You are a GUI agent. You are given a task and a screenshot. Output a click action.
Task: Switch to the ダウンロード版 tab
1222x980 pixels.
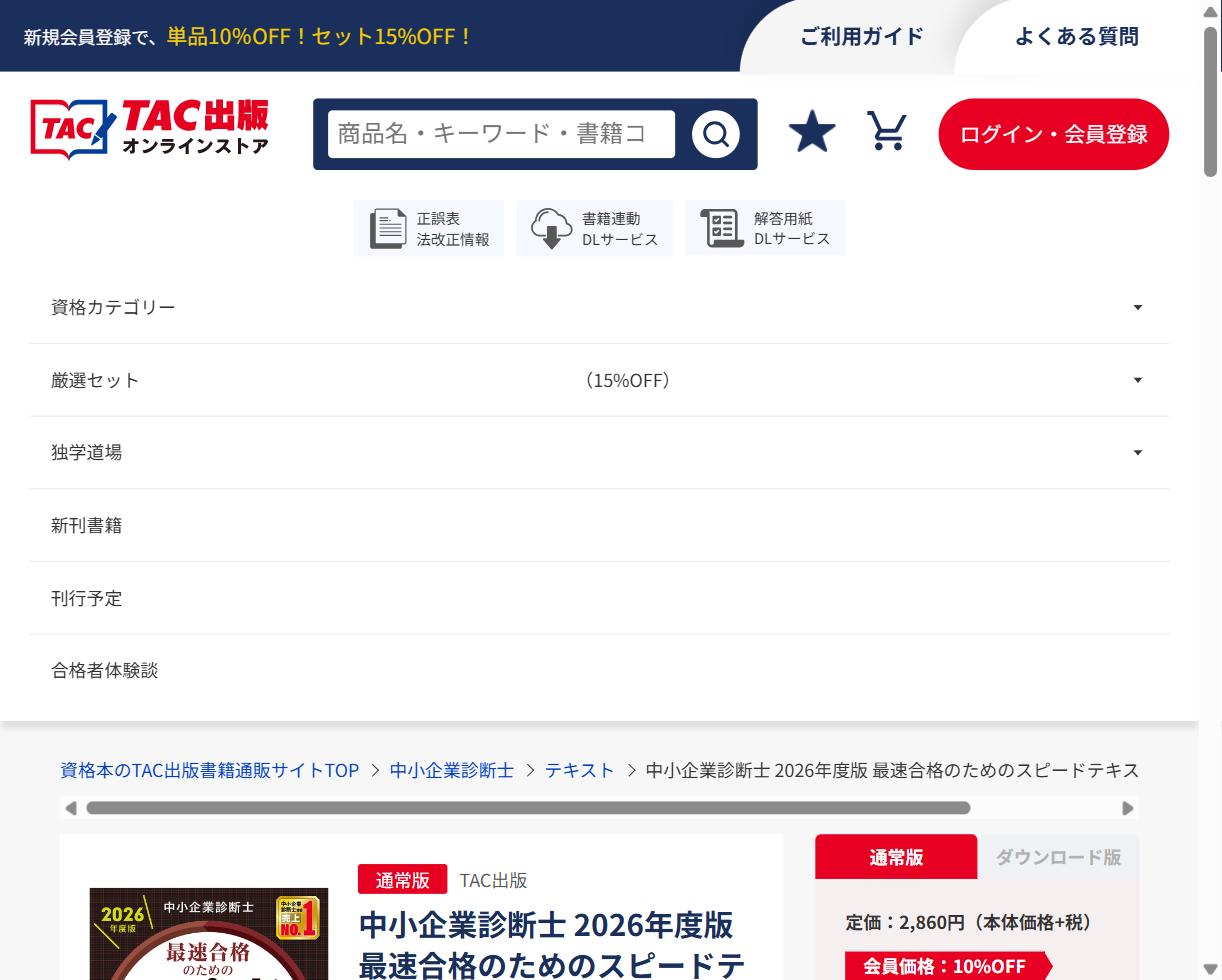point(1058,857)
